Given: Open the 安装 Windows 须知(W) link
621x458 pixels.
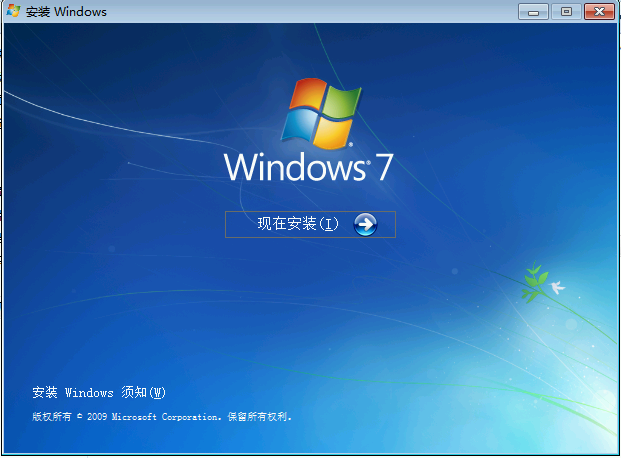Looking at the screenshot, I should click(99, 392).
